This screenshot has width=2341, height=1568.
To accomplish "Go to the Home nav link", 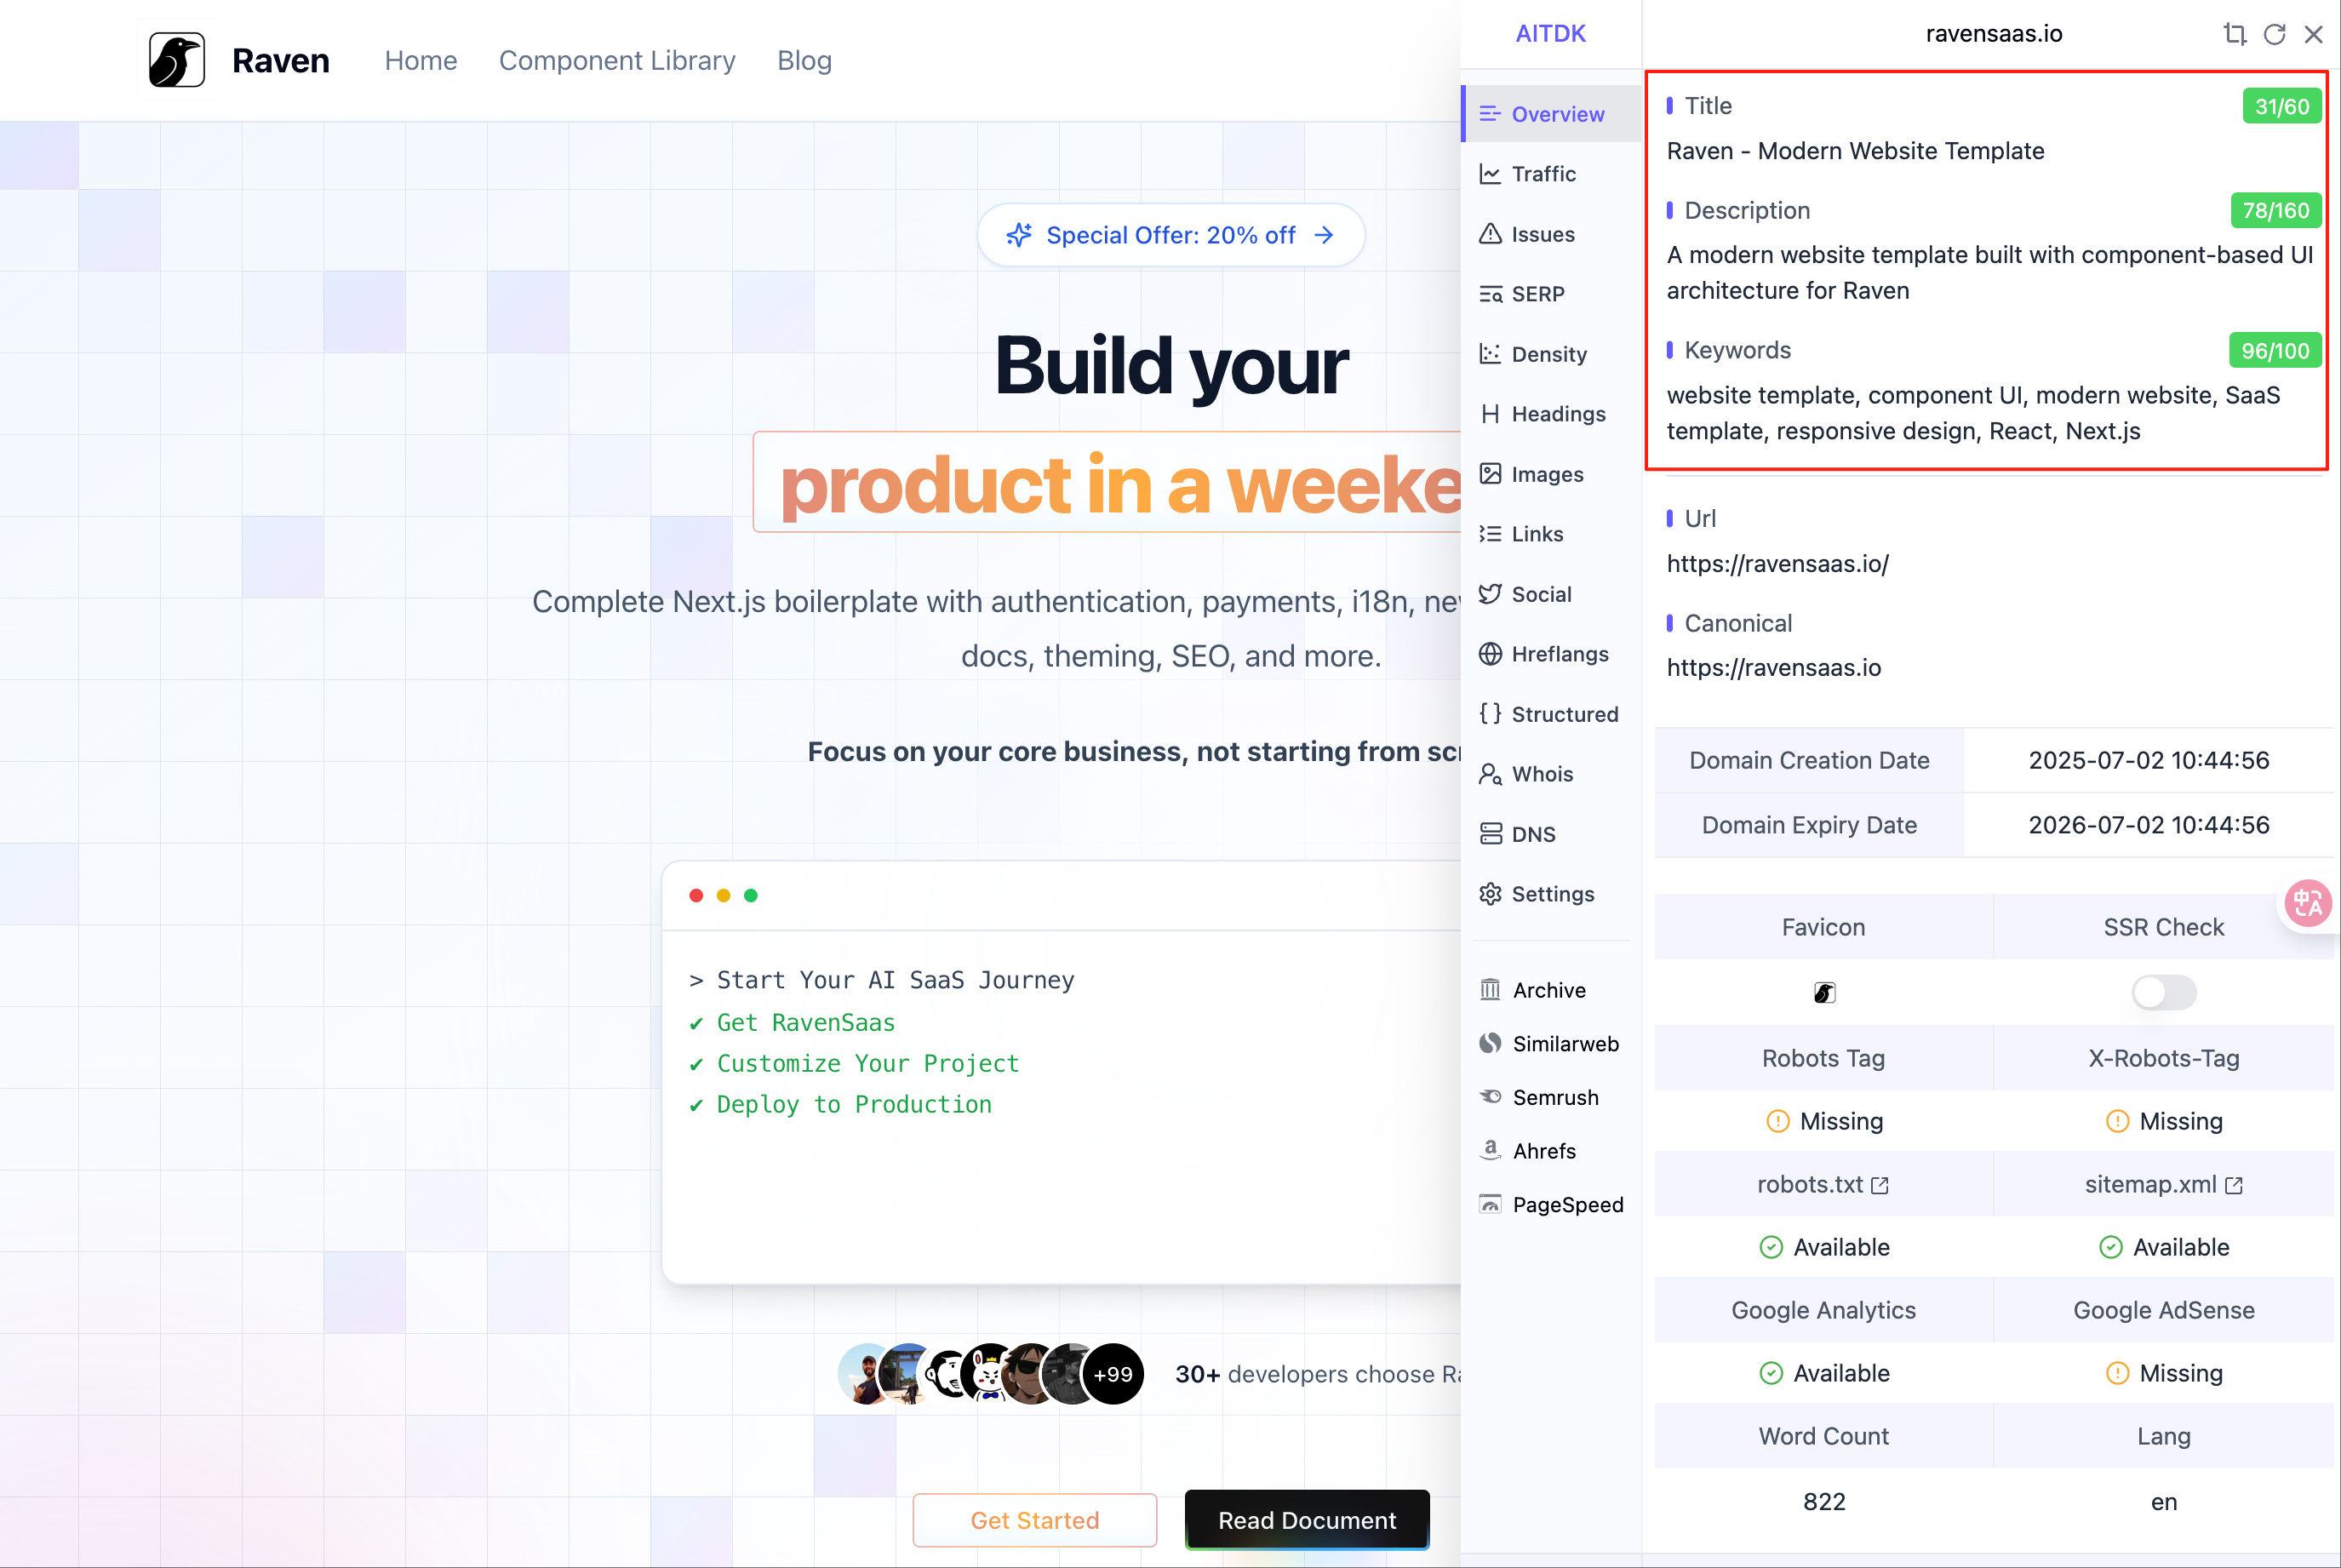I will 421,61.
